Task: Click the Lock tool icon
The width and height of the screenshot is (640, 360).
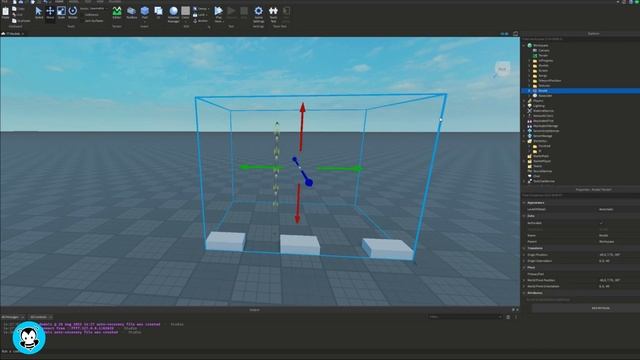Action: pyautogui.click(x=195, y=15)
